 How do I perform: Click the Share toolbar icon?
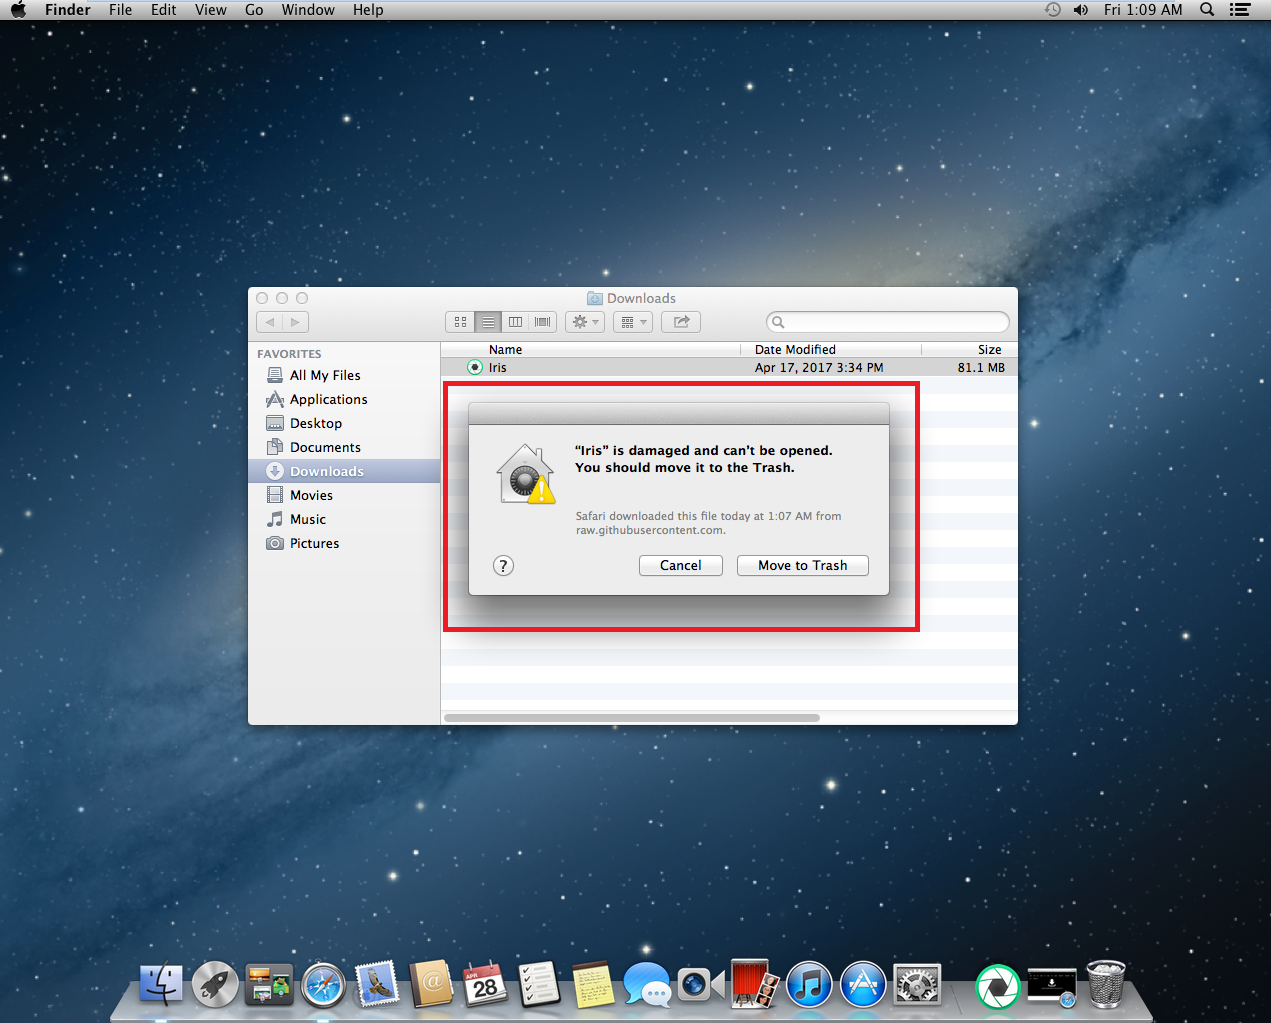[x=681, y=322]
